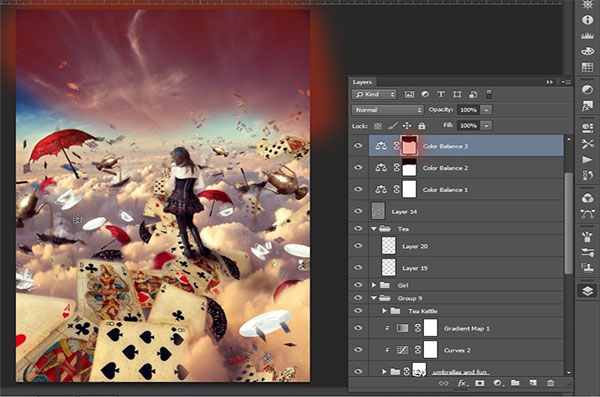Open the Actions play-arrow panel icon
Viewport: 600px width, 397px height.
pos(587,160)
